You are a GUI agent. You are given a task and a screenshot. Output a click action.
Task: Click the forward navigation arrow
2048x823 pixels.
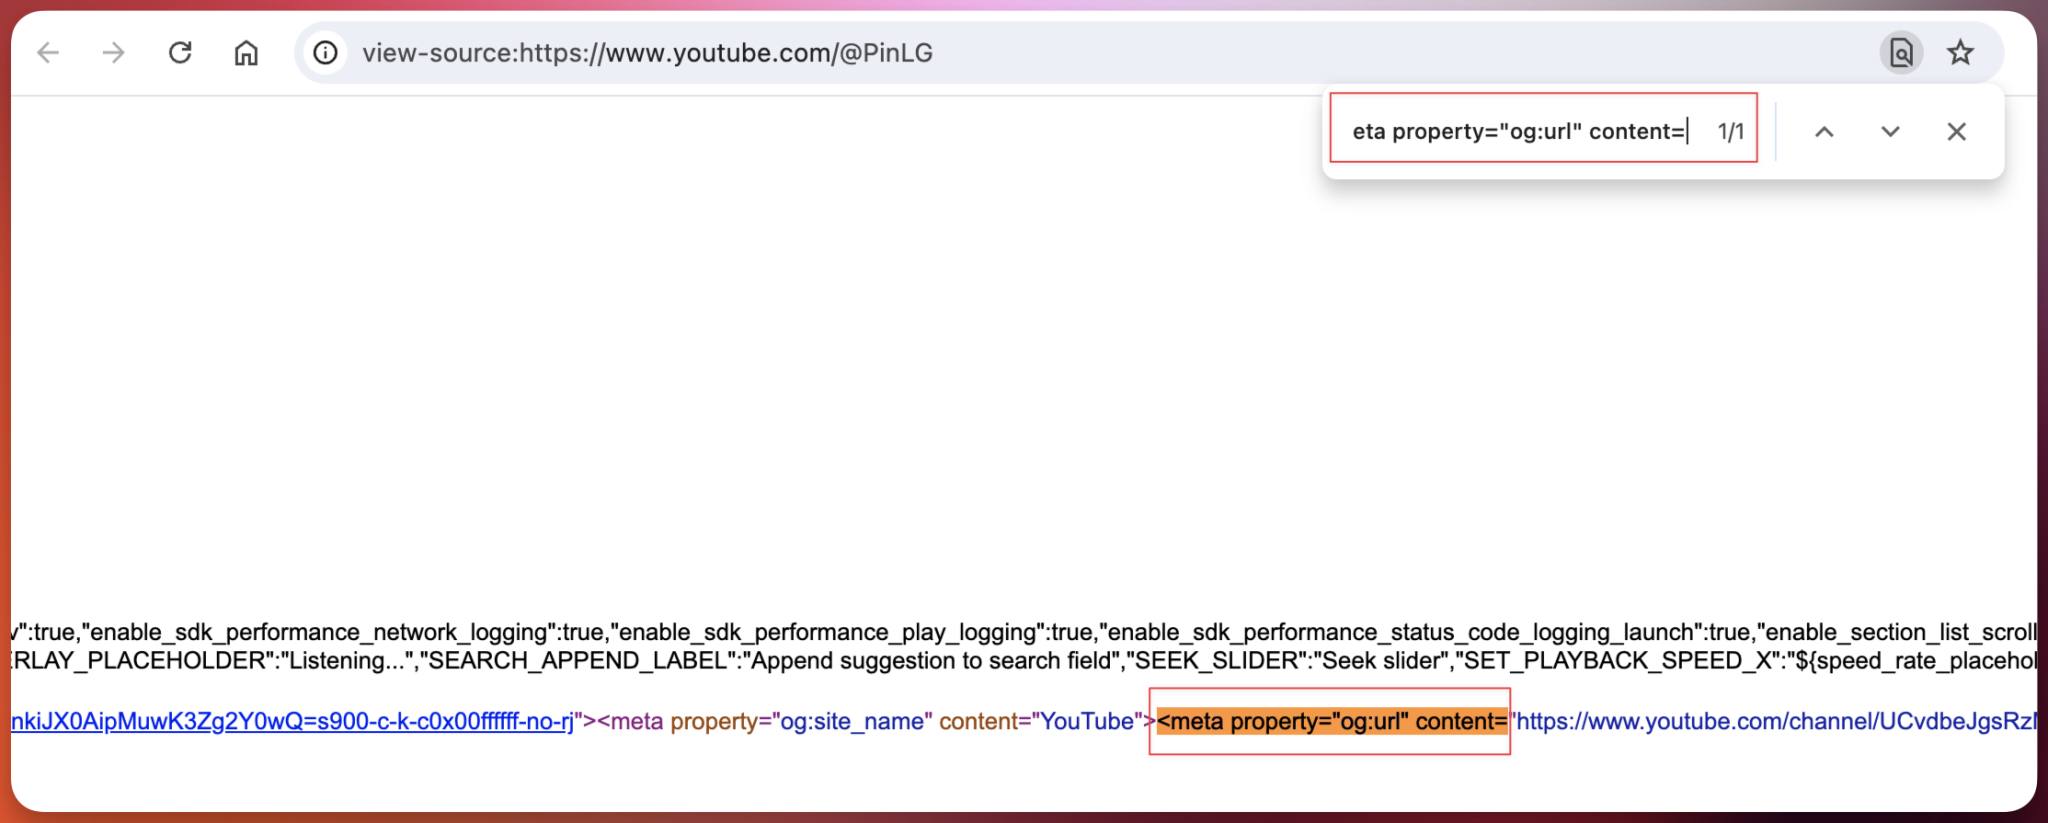[x=114, y=53]
